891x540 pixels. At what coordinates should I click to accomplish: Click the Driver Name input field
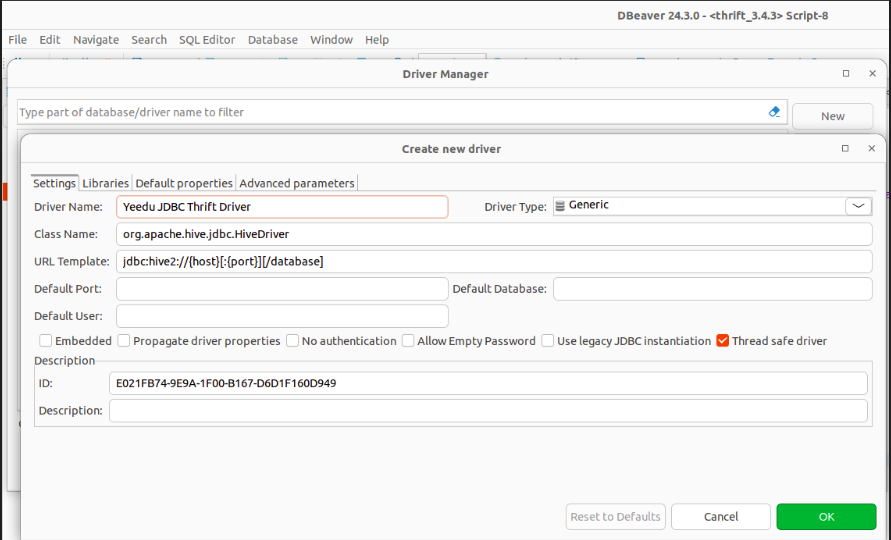(282, 207)
